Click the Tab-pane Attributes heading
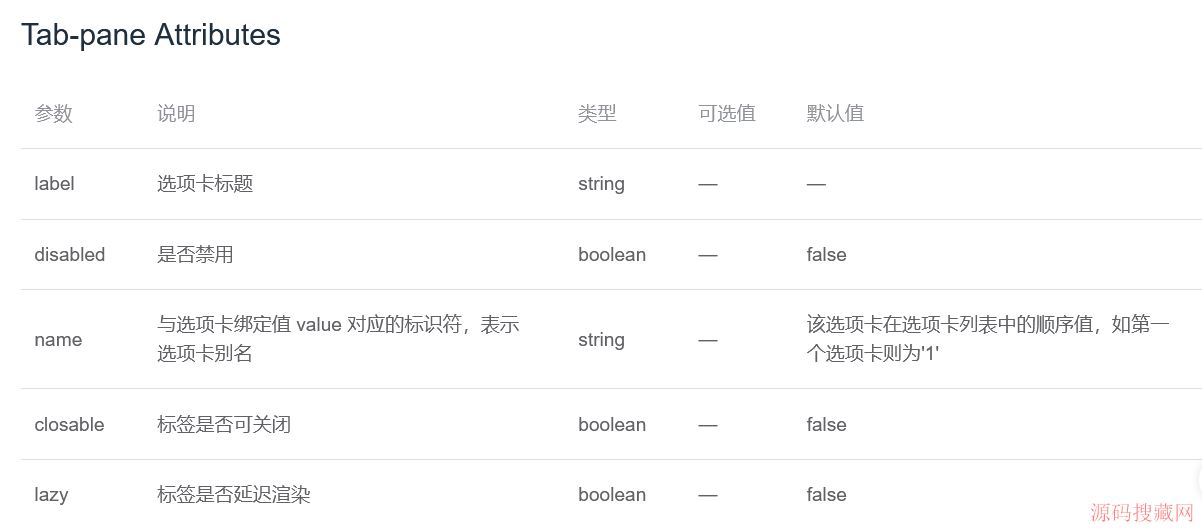The height and width of the screenshot is (528, 1202). (151, 35)
